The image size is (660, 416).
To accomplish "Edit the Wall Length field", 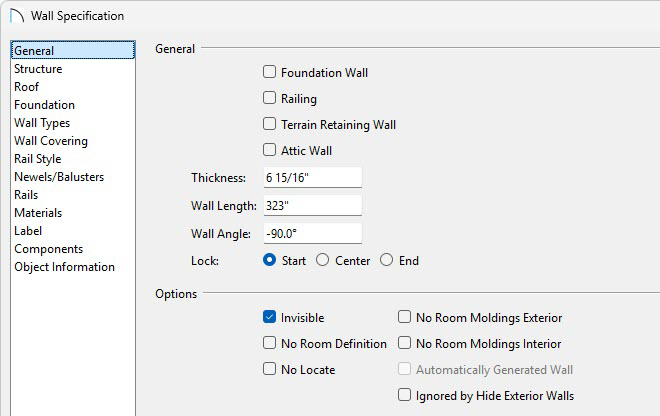I will [311, 205].
